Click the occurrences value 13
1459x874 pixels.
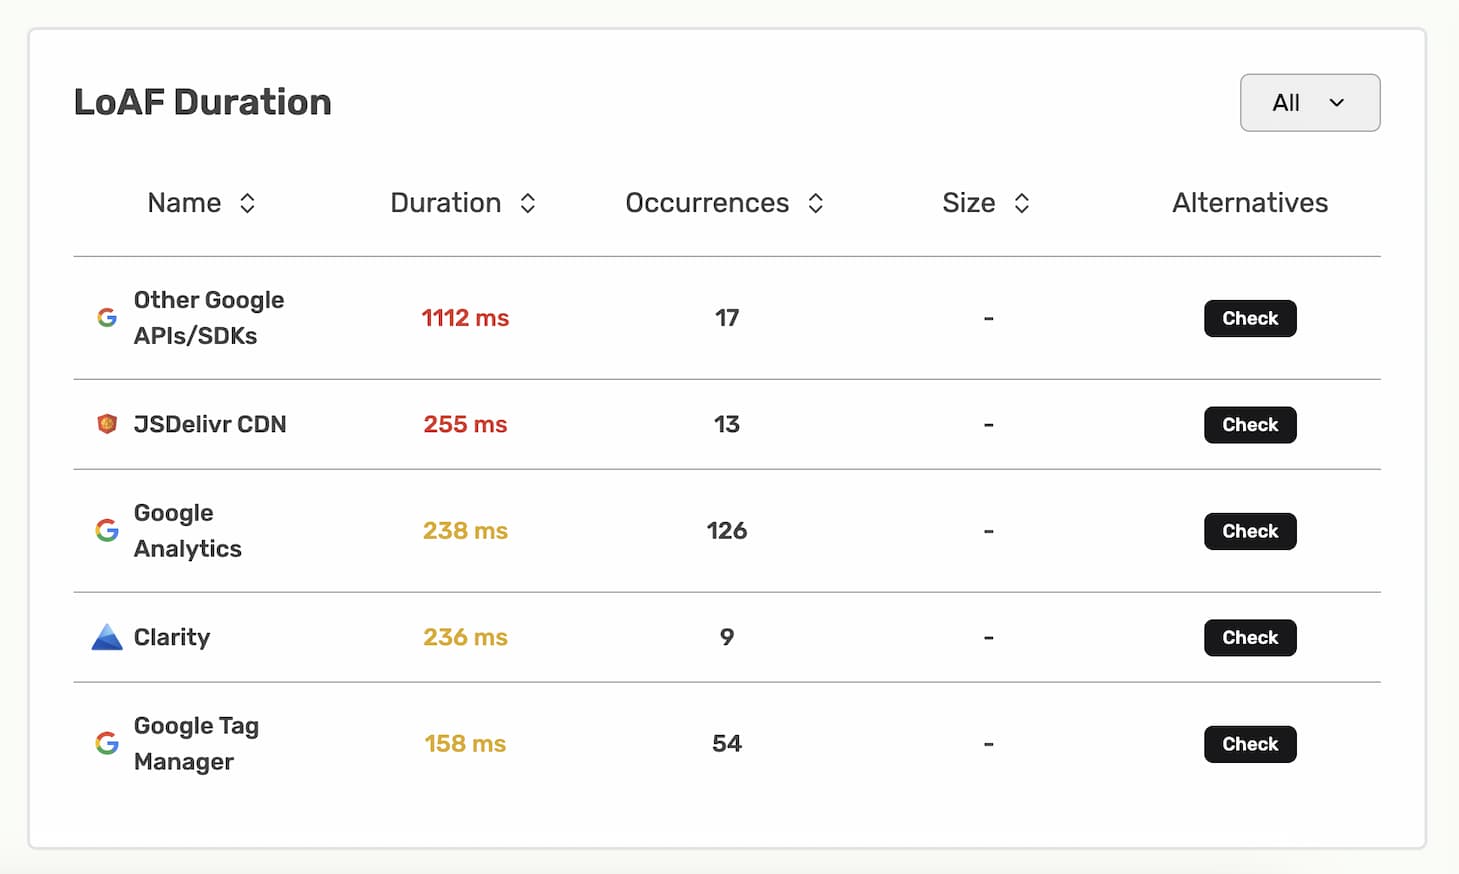[727, 424]
